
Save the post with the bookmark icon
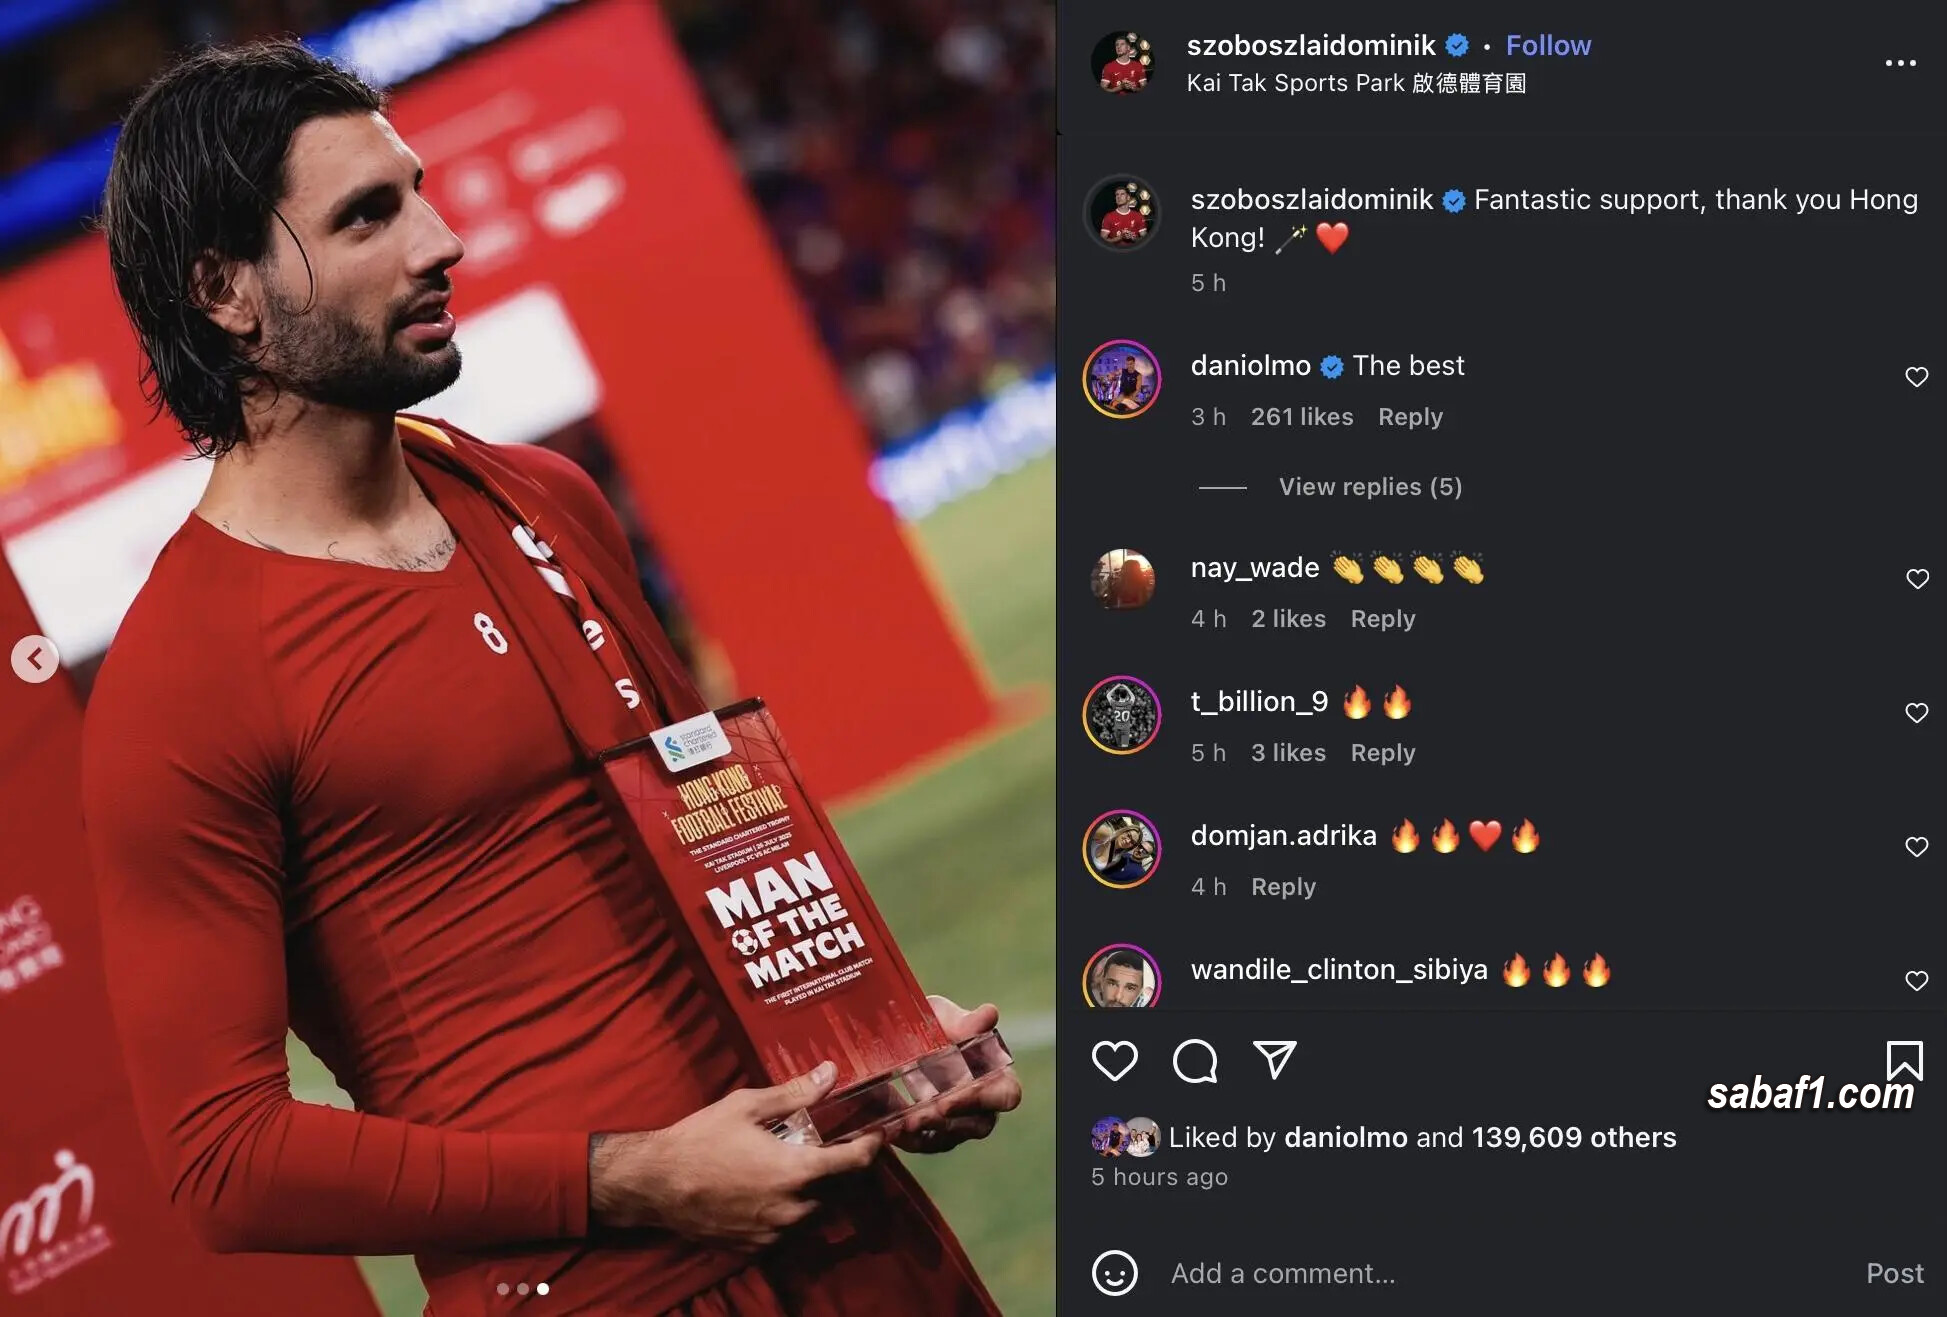tap(1904, 1060)
